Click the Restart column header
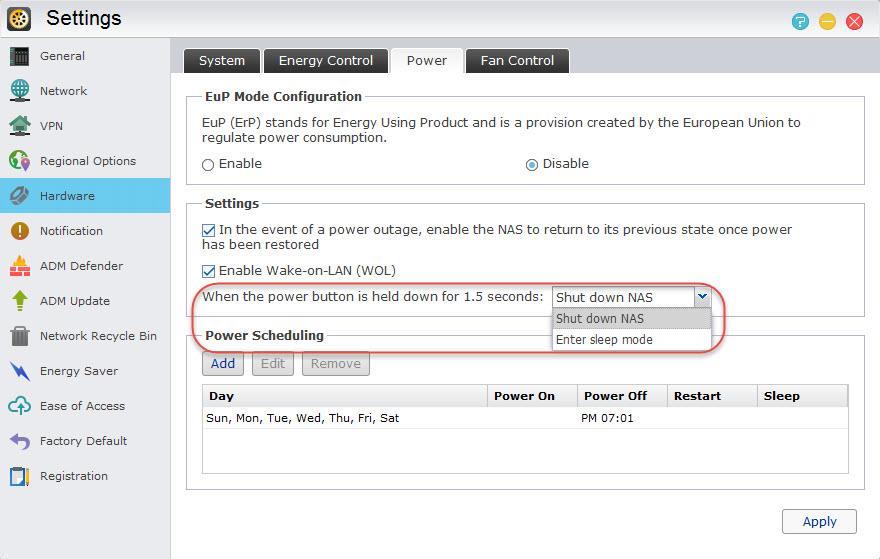Viewport: 880px width, 559px height. pos(712,396)
